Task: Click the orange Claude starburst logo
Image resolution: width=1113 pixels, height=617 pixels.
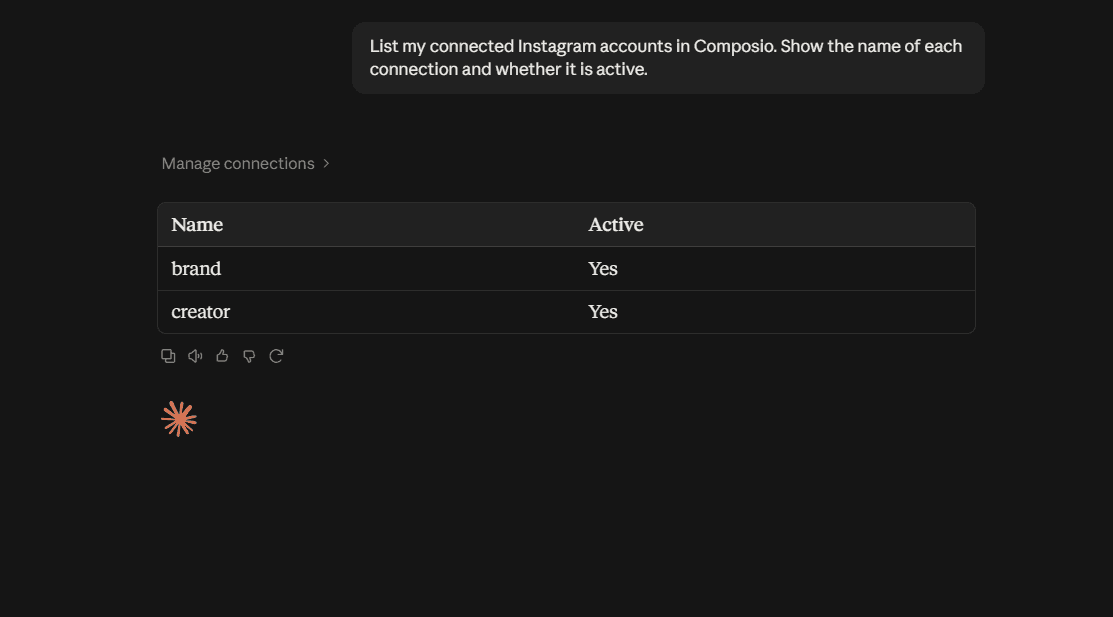Action: click(179, 419)
